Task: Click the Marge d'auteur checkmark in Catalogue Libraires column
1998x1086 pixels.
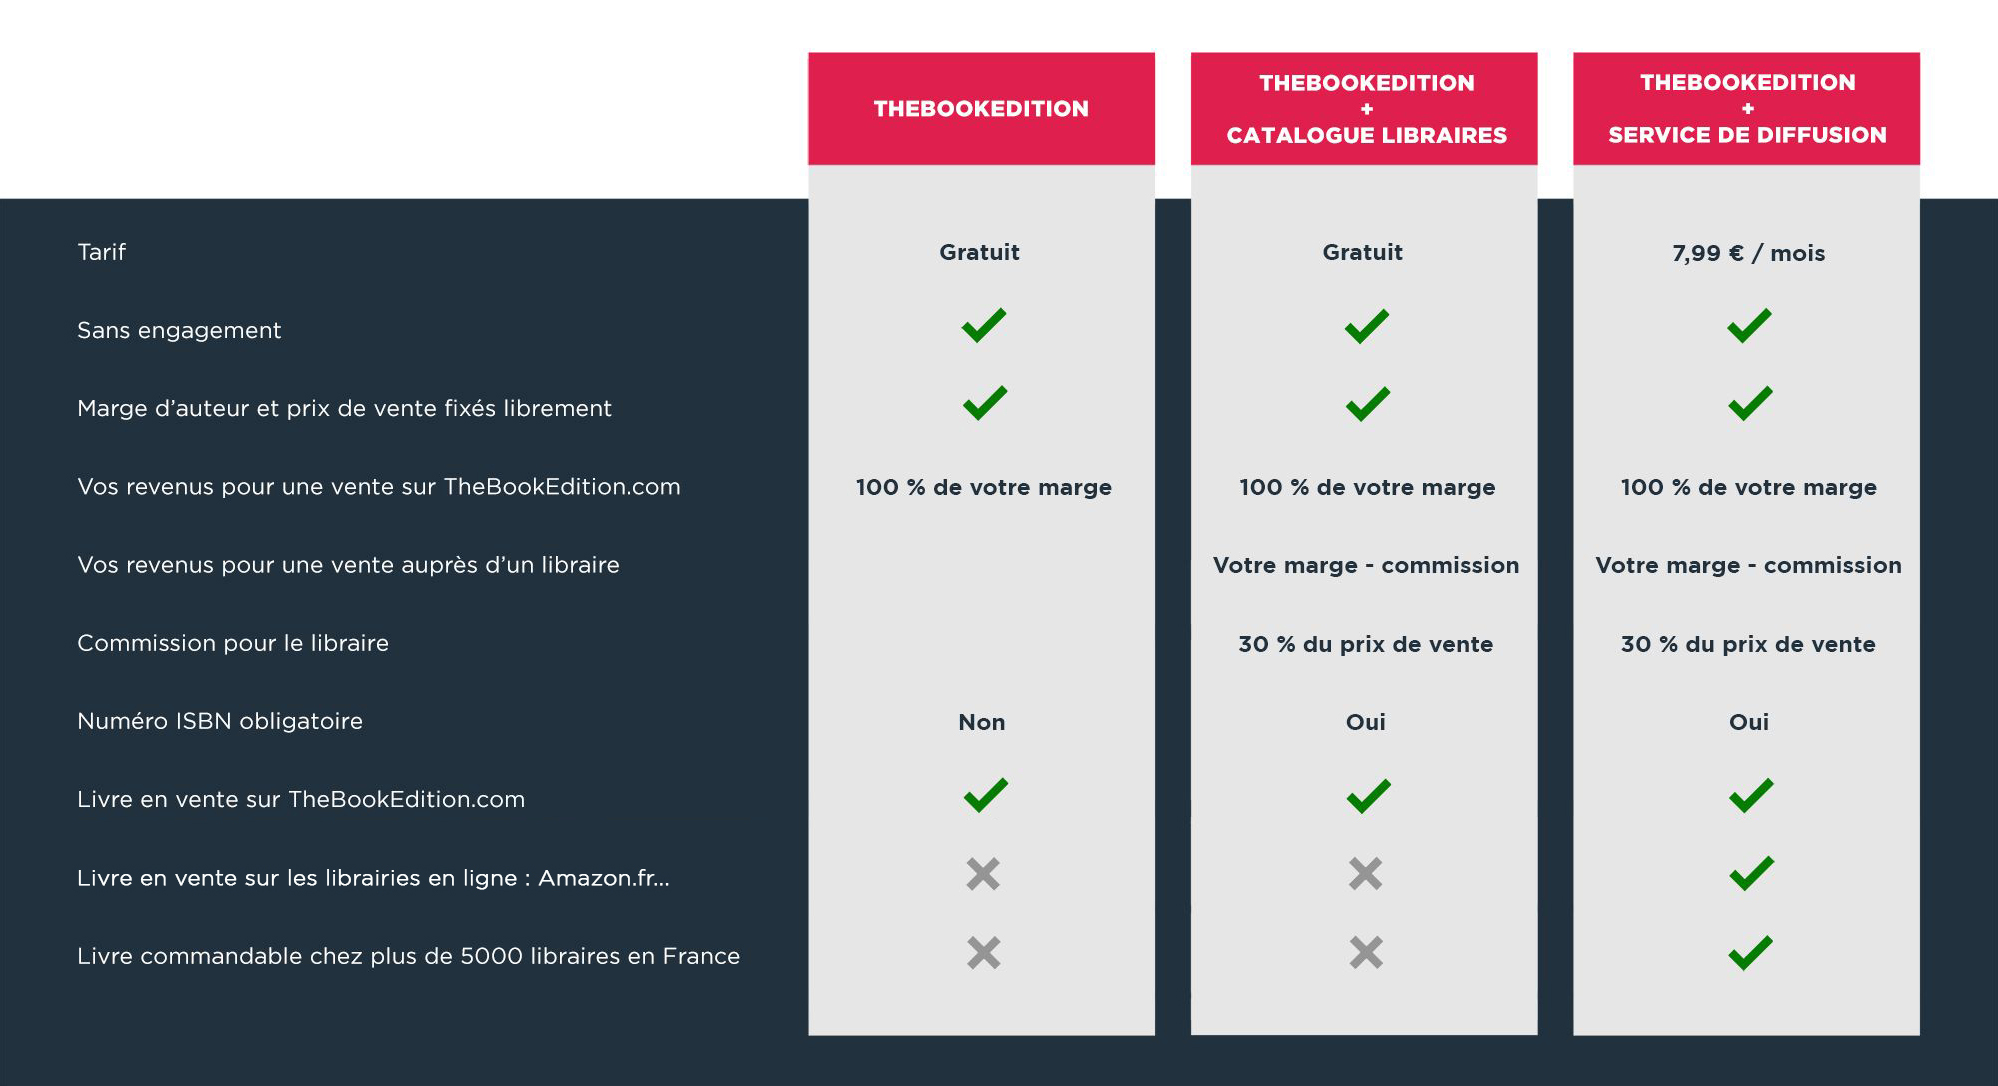Action: click(1367, 403)
